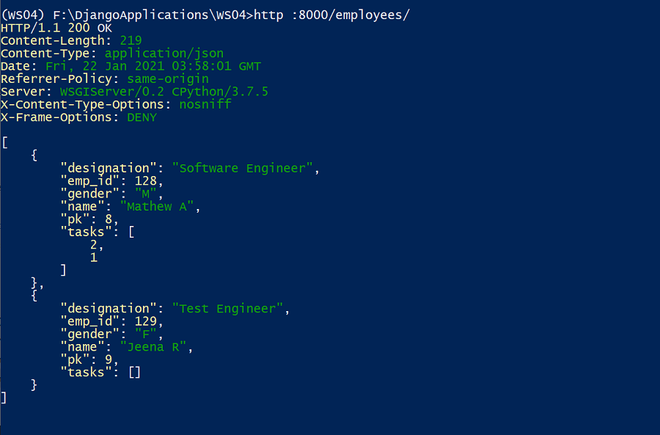Select the emp_id value 129
660x435 pixels.
[146, 322]
